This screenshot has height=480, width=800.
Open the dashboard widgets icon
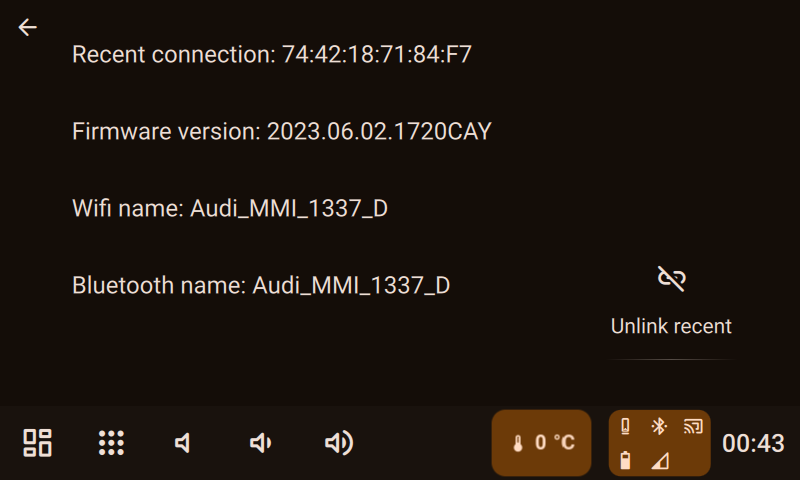pyautogui.click(x=38, y=443)
